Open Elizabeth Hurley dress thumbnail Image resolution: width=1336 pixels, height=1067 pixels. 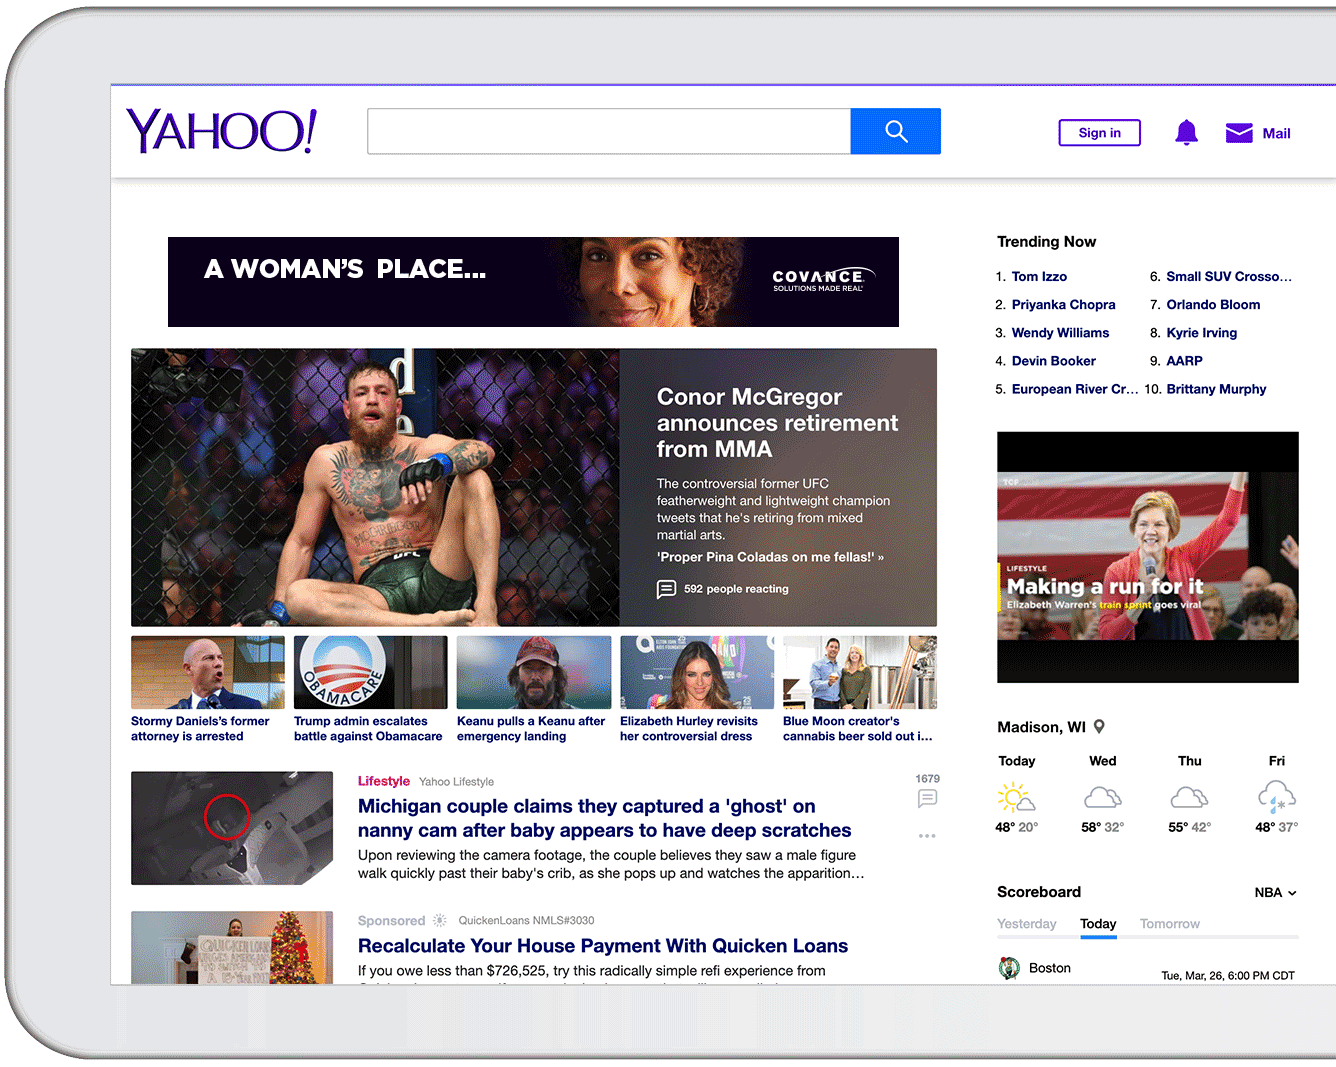pyautogui.click(x=697, y=672)
